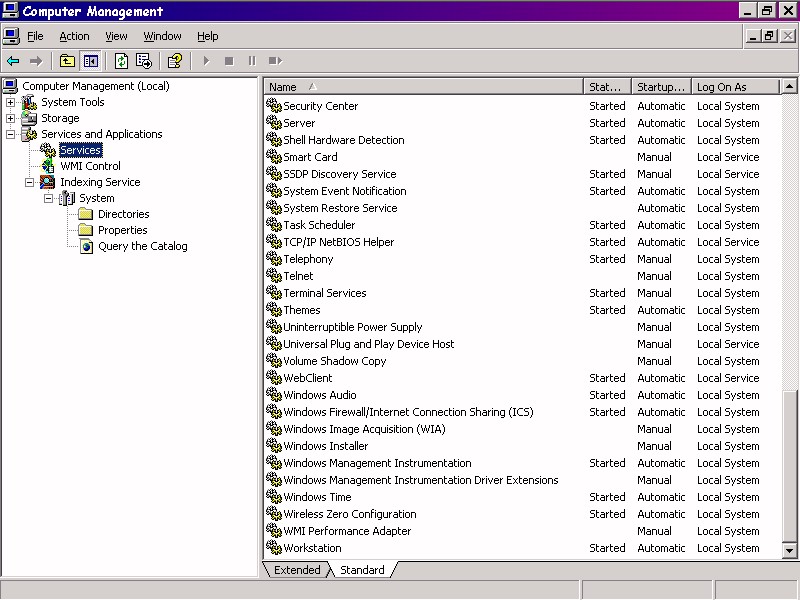The image size is (800, 600).
Task: Click the Up one level folder icon
Action: click(67, 61)
